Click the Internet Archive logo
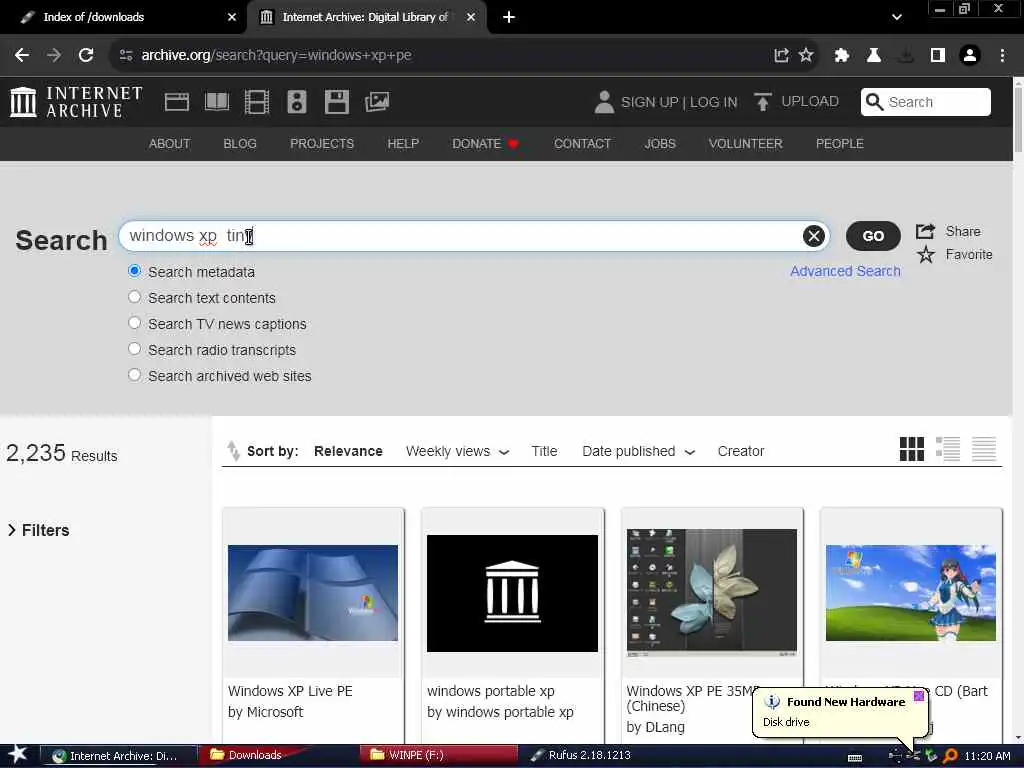 (x=76, y=102)
